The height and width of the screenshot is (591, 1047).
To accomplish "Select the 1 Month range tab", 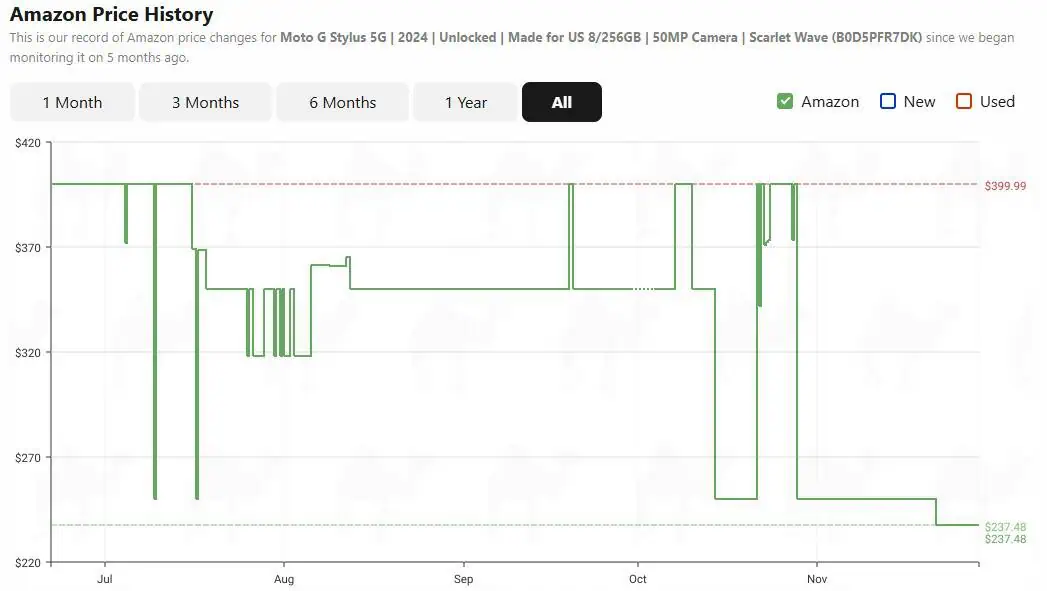I will pyautogui.click(x=72, y=102).
